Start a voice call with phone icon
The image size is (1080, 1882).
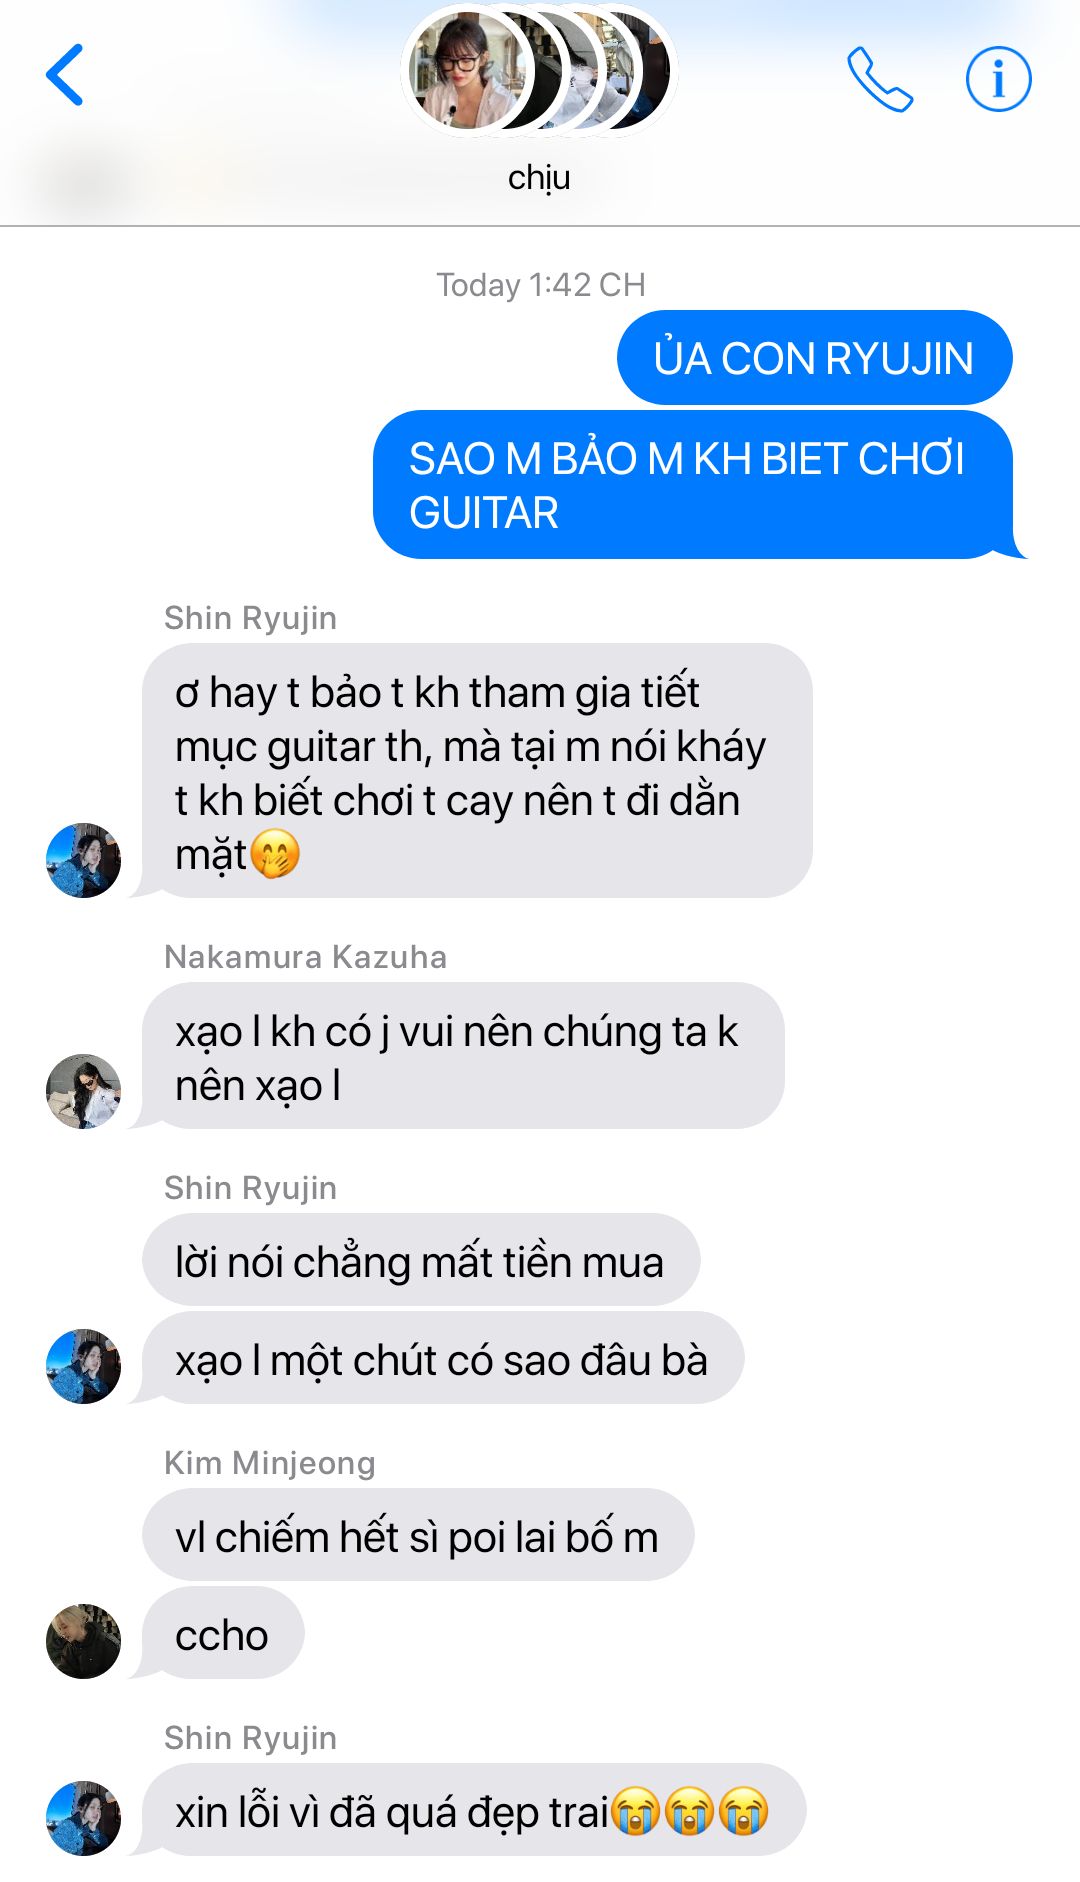(879, 79)
